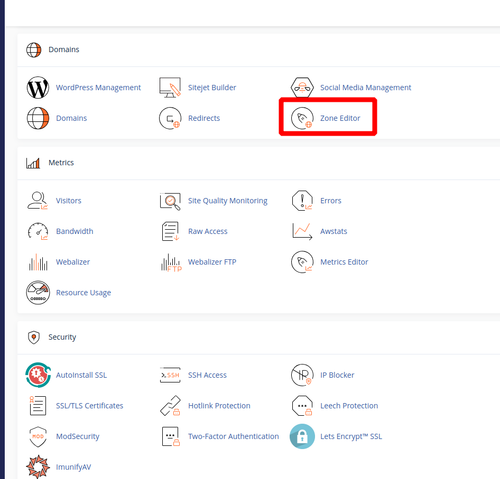
Task: Click the Site Quality Monitoring icon
Action: [170, 201]
